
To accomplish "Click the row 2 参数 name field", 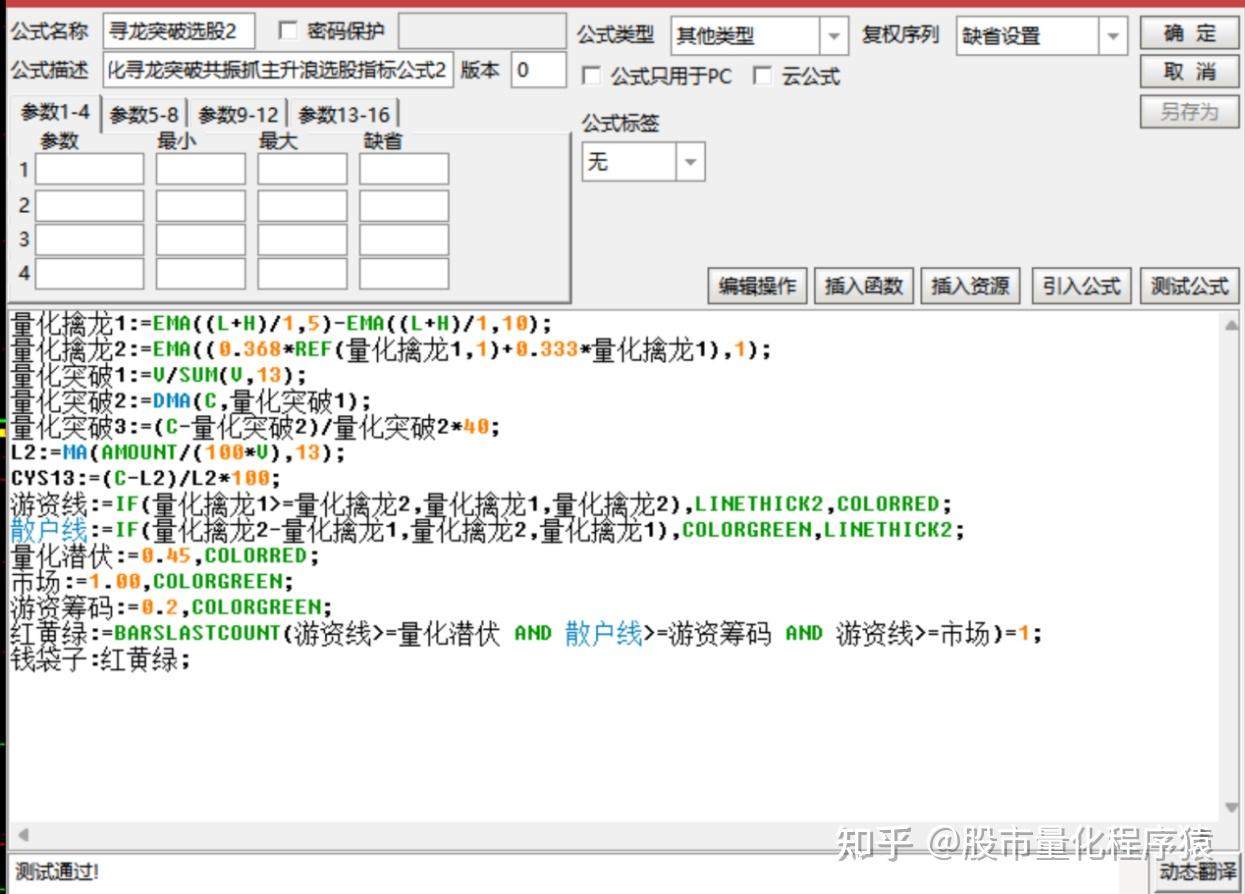I will [90, 206].
